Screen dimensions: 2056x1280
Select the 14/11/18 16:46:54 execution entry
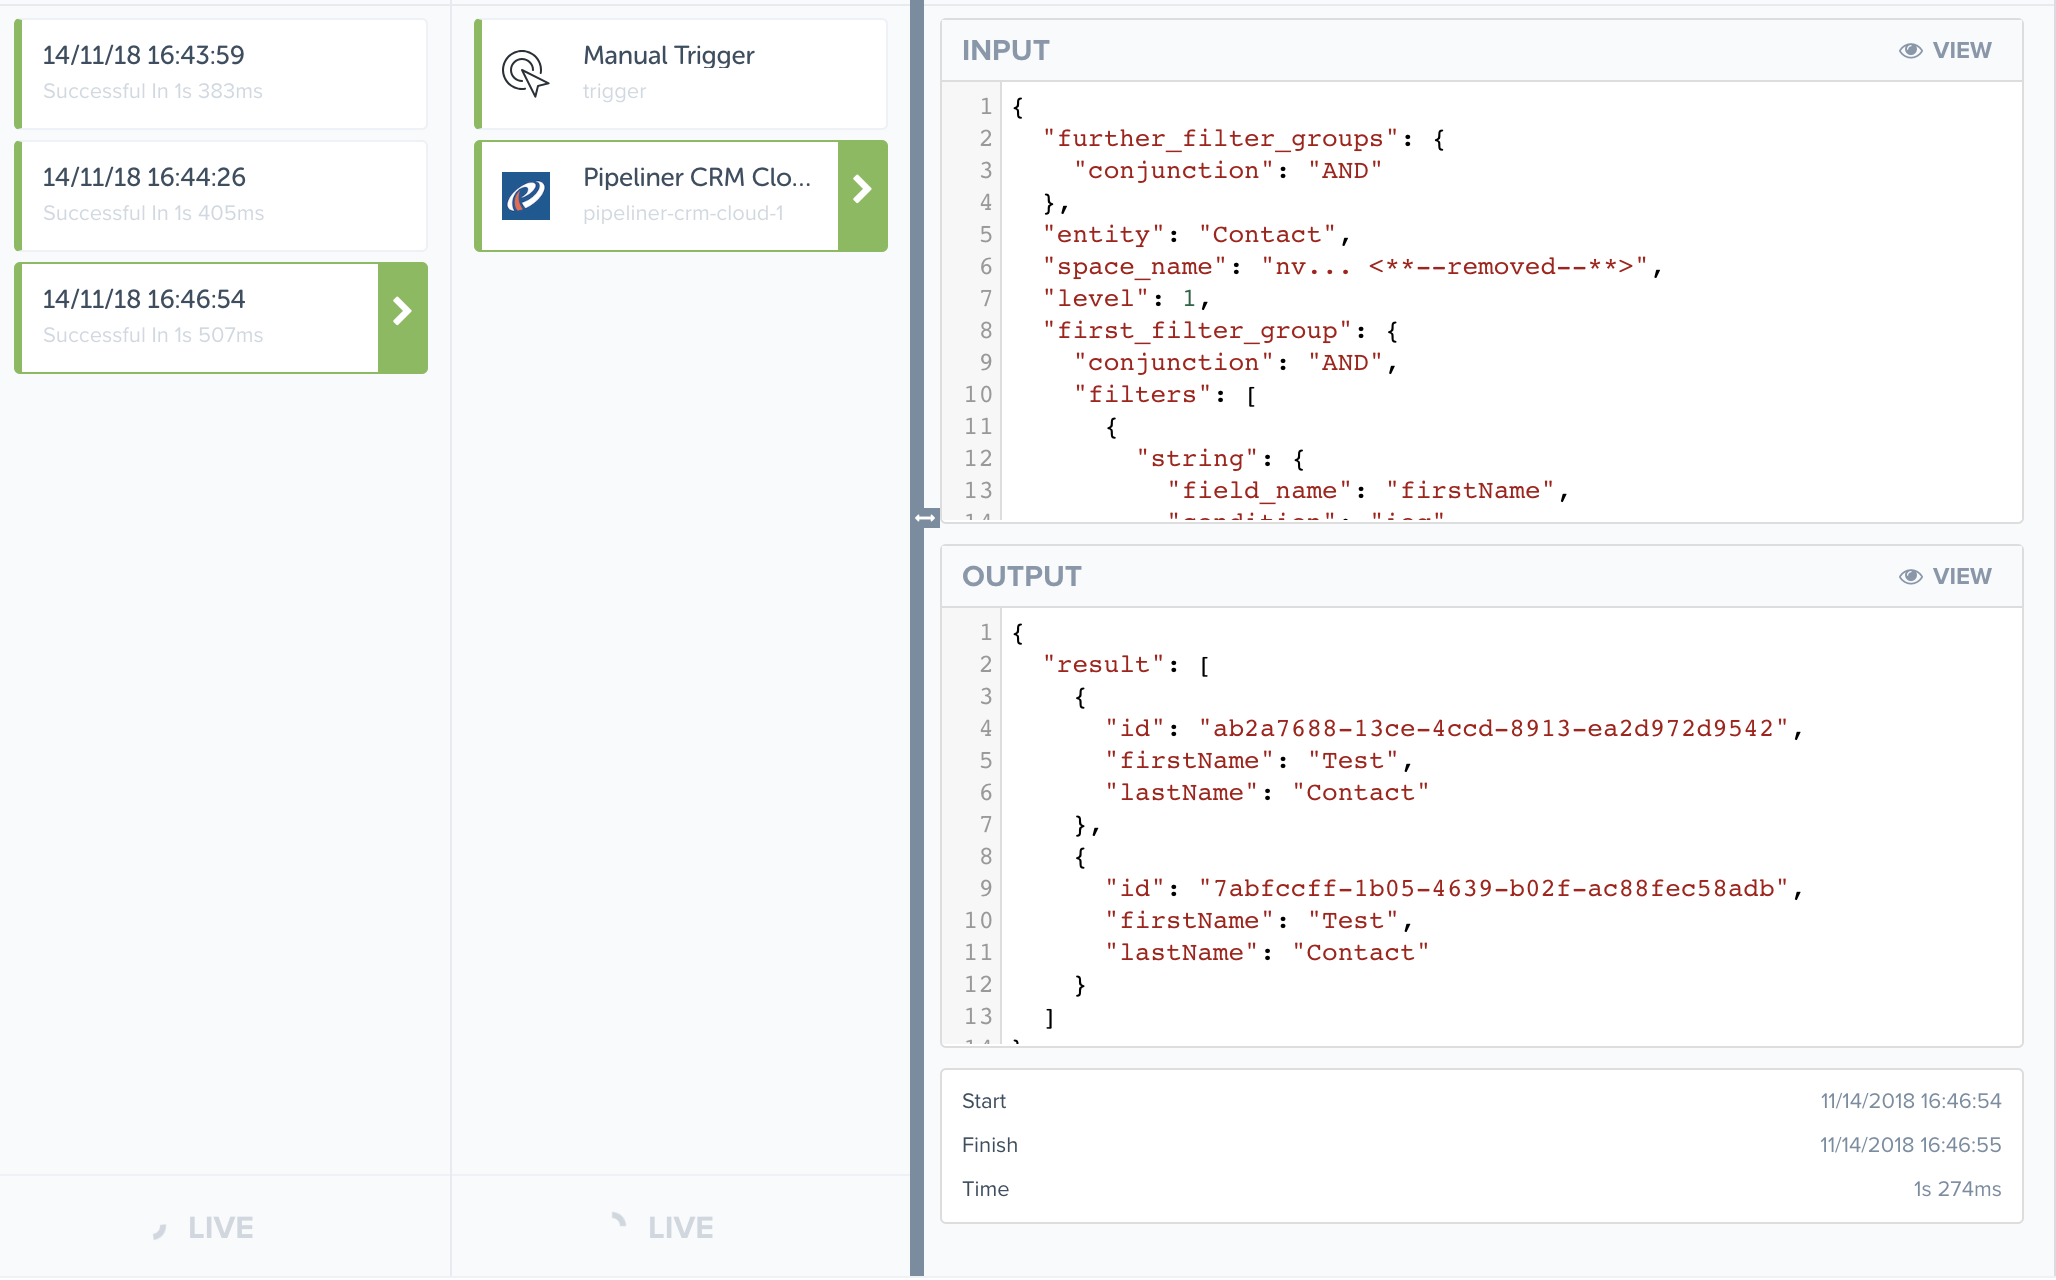pyautogui.click(x=200, y=317)
